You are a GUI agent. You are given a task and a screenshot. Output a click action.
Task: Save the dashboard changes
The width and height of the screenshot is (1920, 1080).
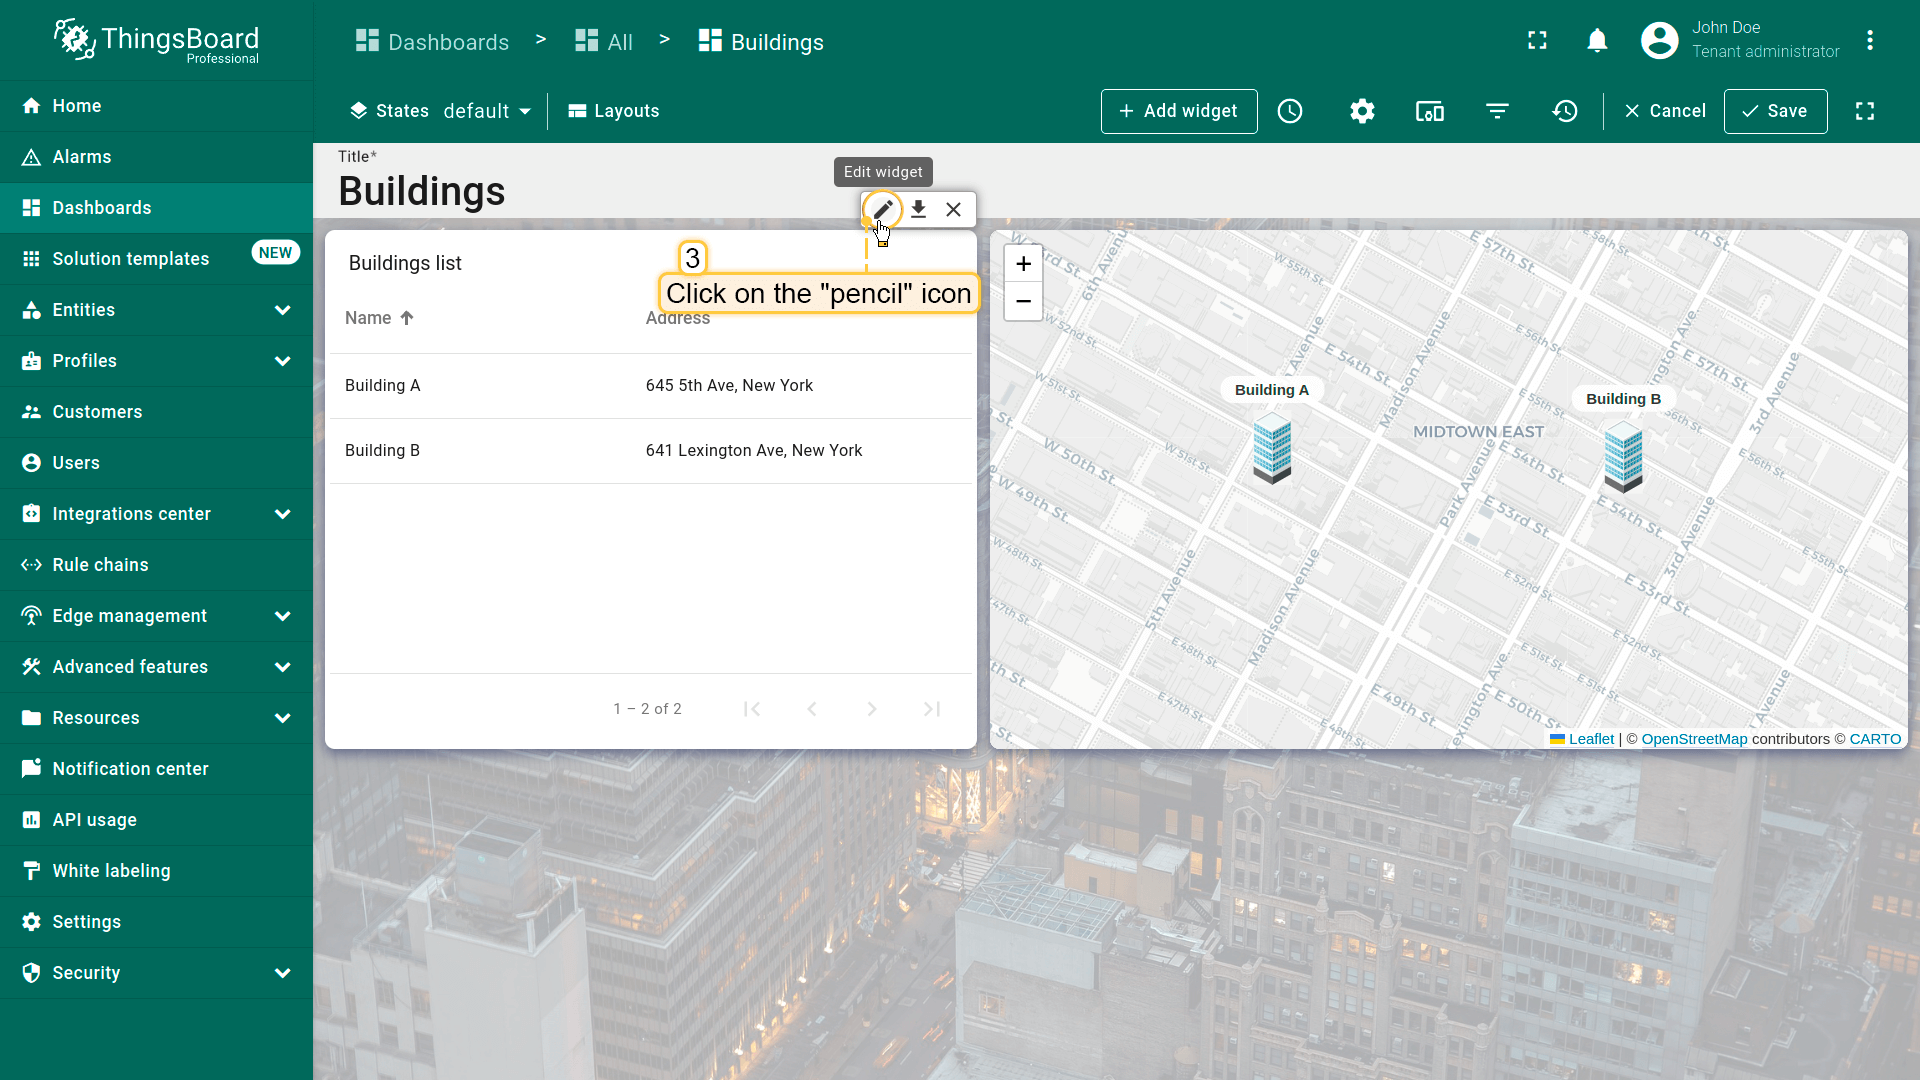1775,111
